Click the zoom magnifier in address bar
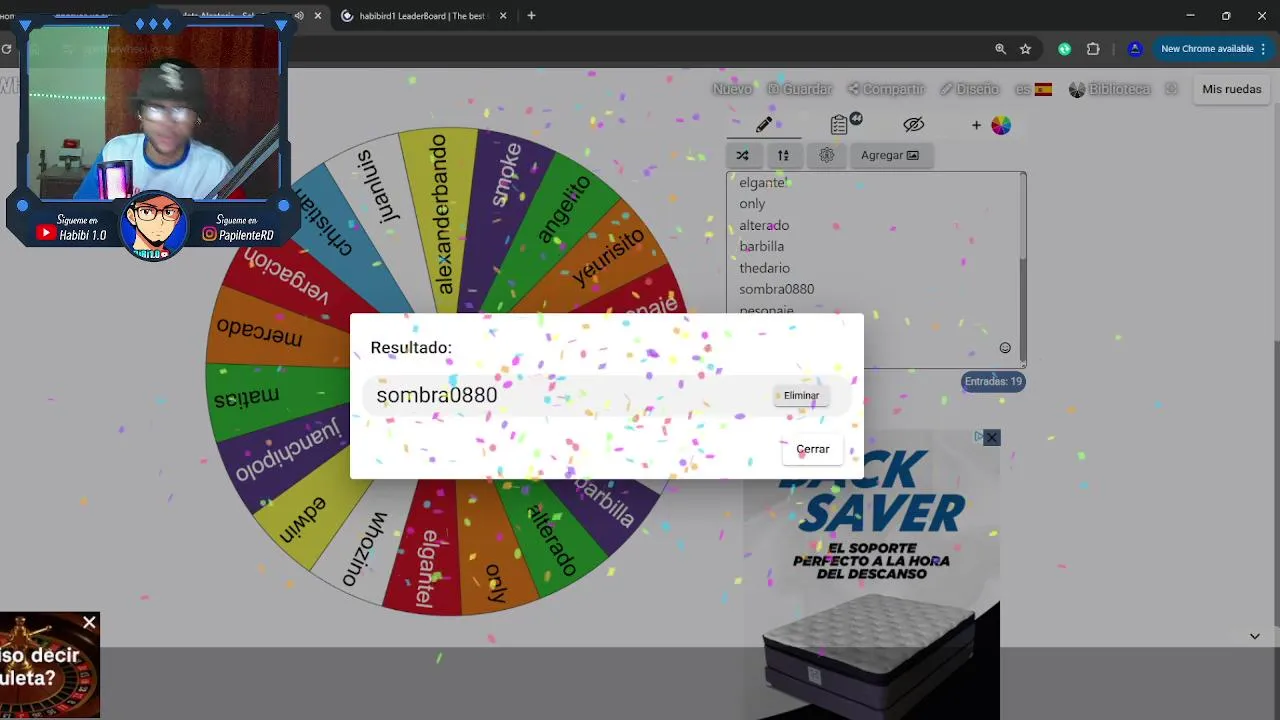The width and height of the screenshot is (1280, 720). point(1000,49)
